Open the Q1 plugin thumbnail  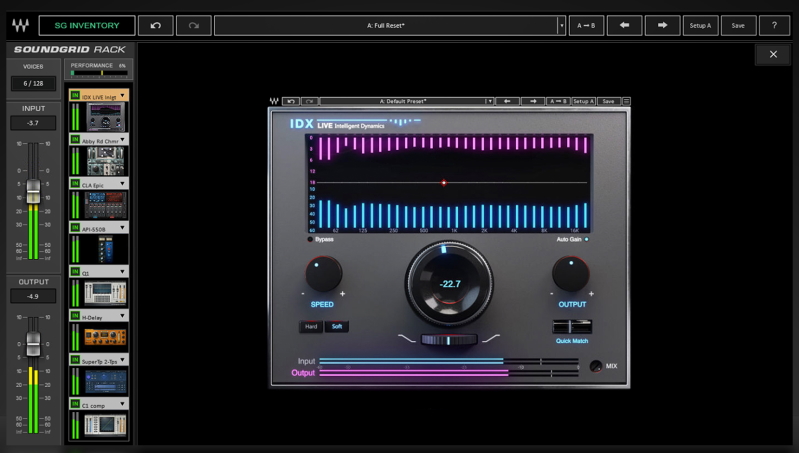105,293
